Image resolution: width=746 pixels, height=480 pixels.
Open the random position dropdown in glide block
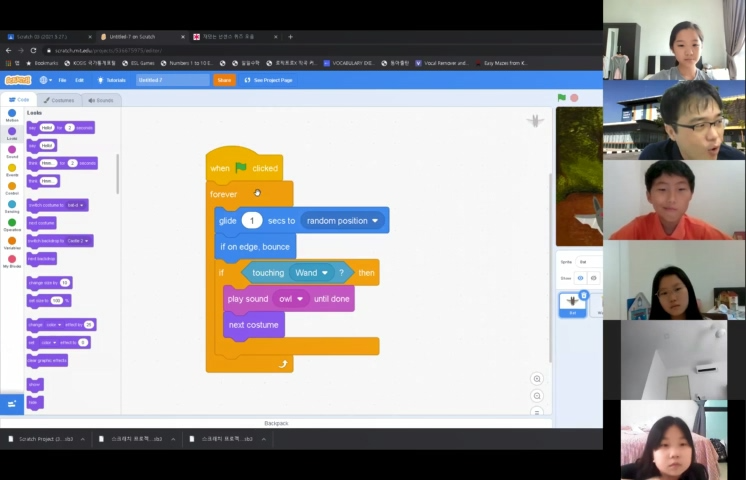click(342, 221)
